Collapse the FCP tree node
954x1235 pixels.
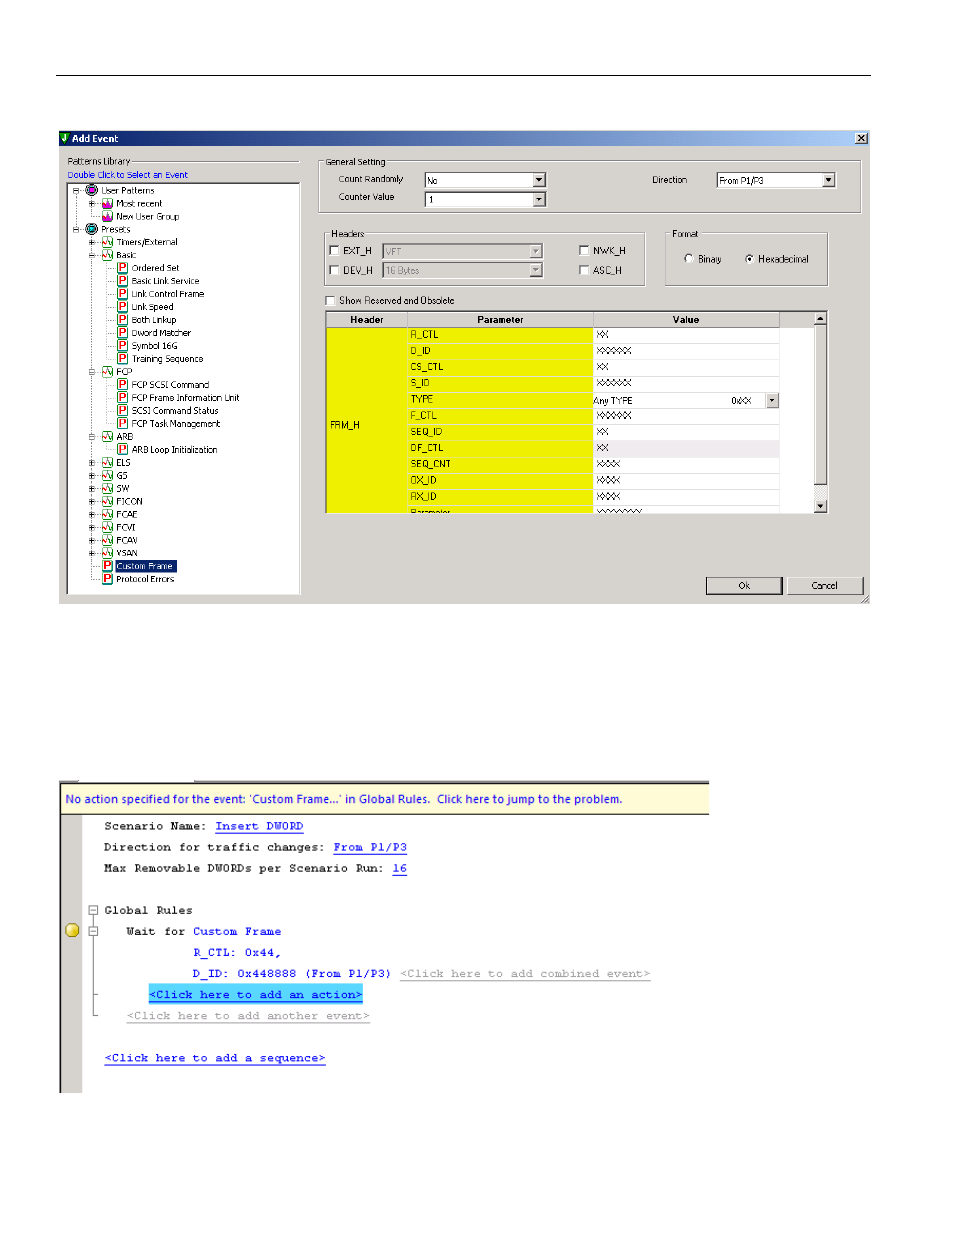click(92, 372)
